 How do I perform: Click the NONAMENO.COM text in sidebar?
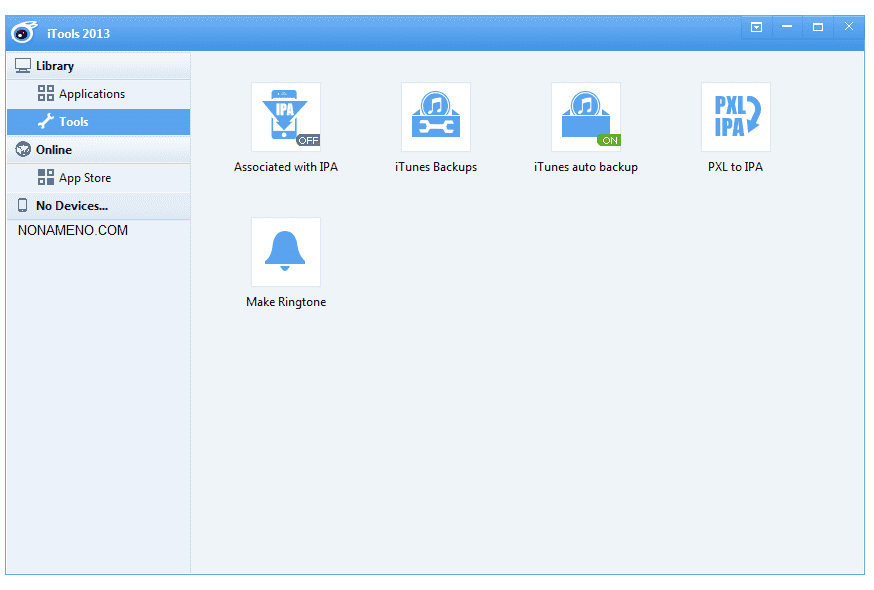coord(73,231)
